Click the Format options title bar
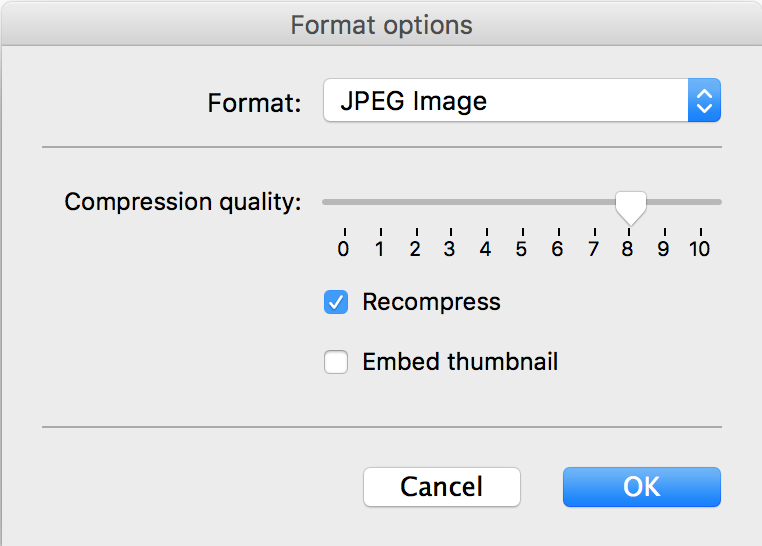The height and width of the screenshot is (546, 762). [x=381, y=24]
